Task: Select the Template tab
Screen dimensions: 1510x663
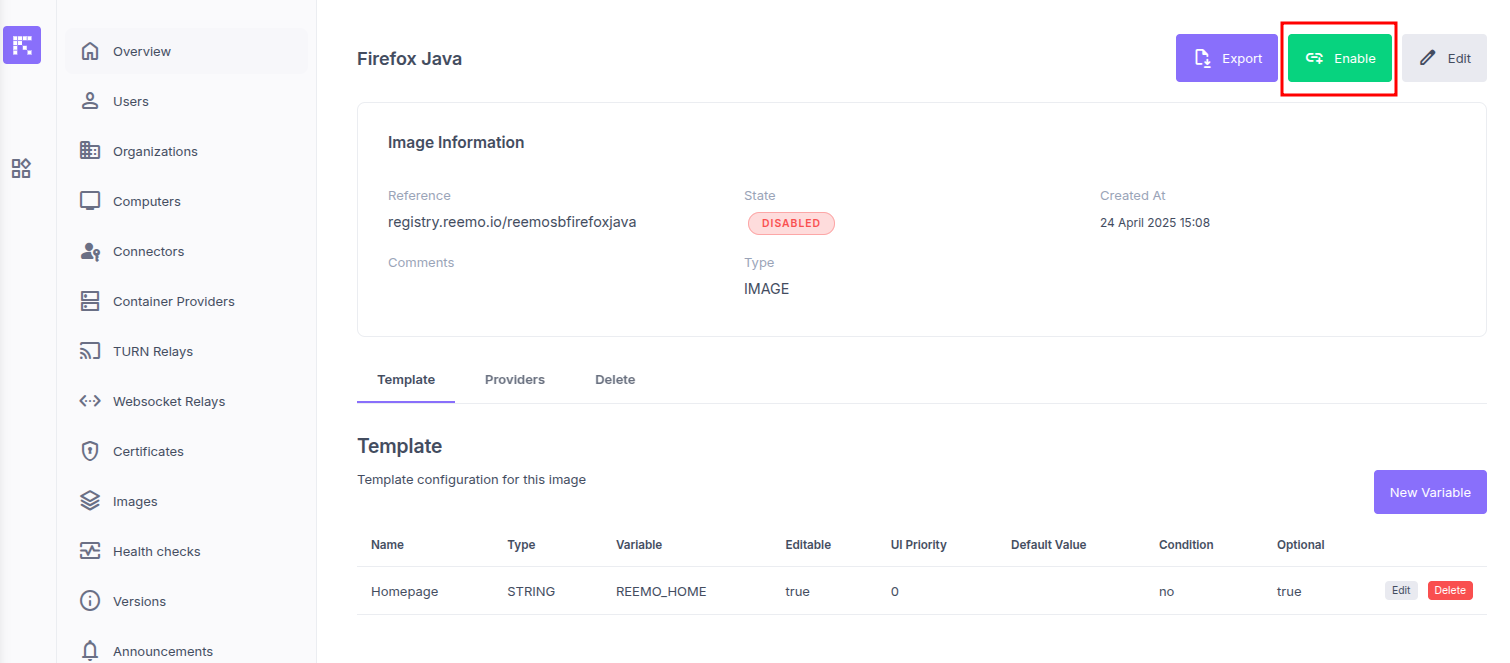Action: pos(406,380)
